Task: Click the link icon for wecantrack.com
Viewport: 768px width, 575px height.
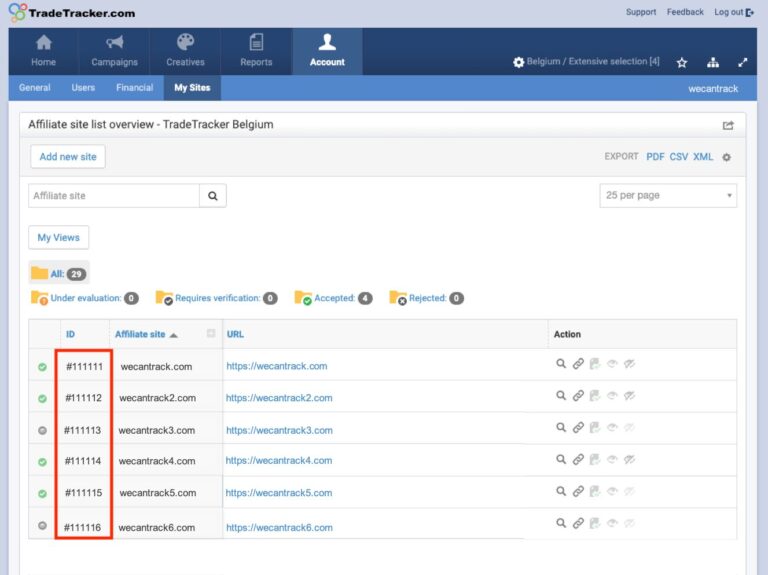Action: click(x=578, y=363)
